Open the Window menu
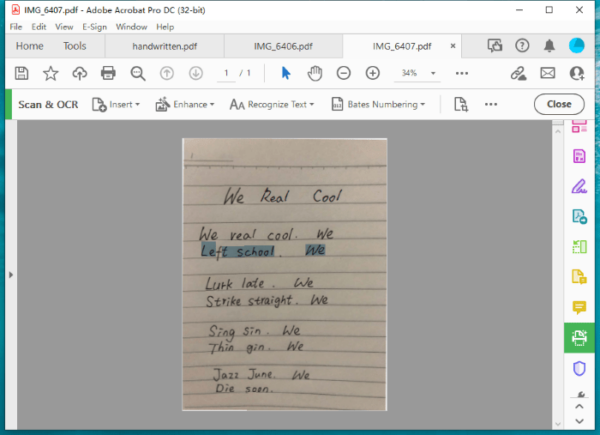The height and width of the screenshot is (435, 600). click(131, 27)
